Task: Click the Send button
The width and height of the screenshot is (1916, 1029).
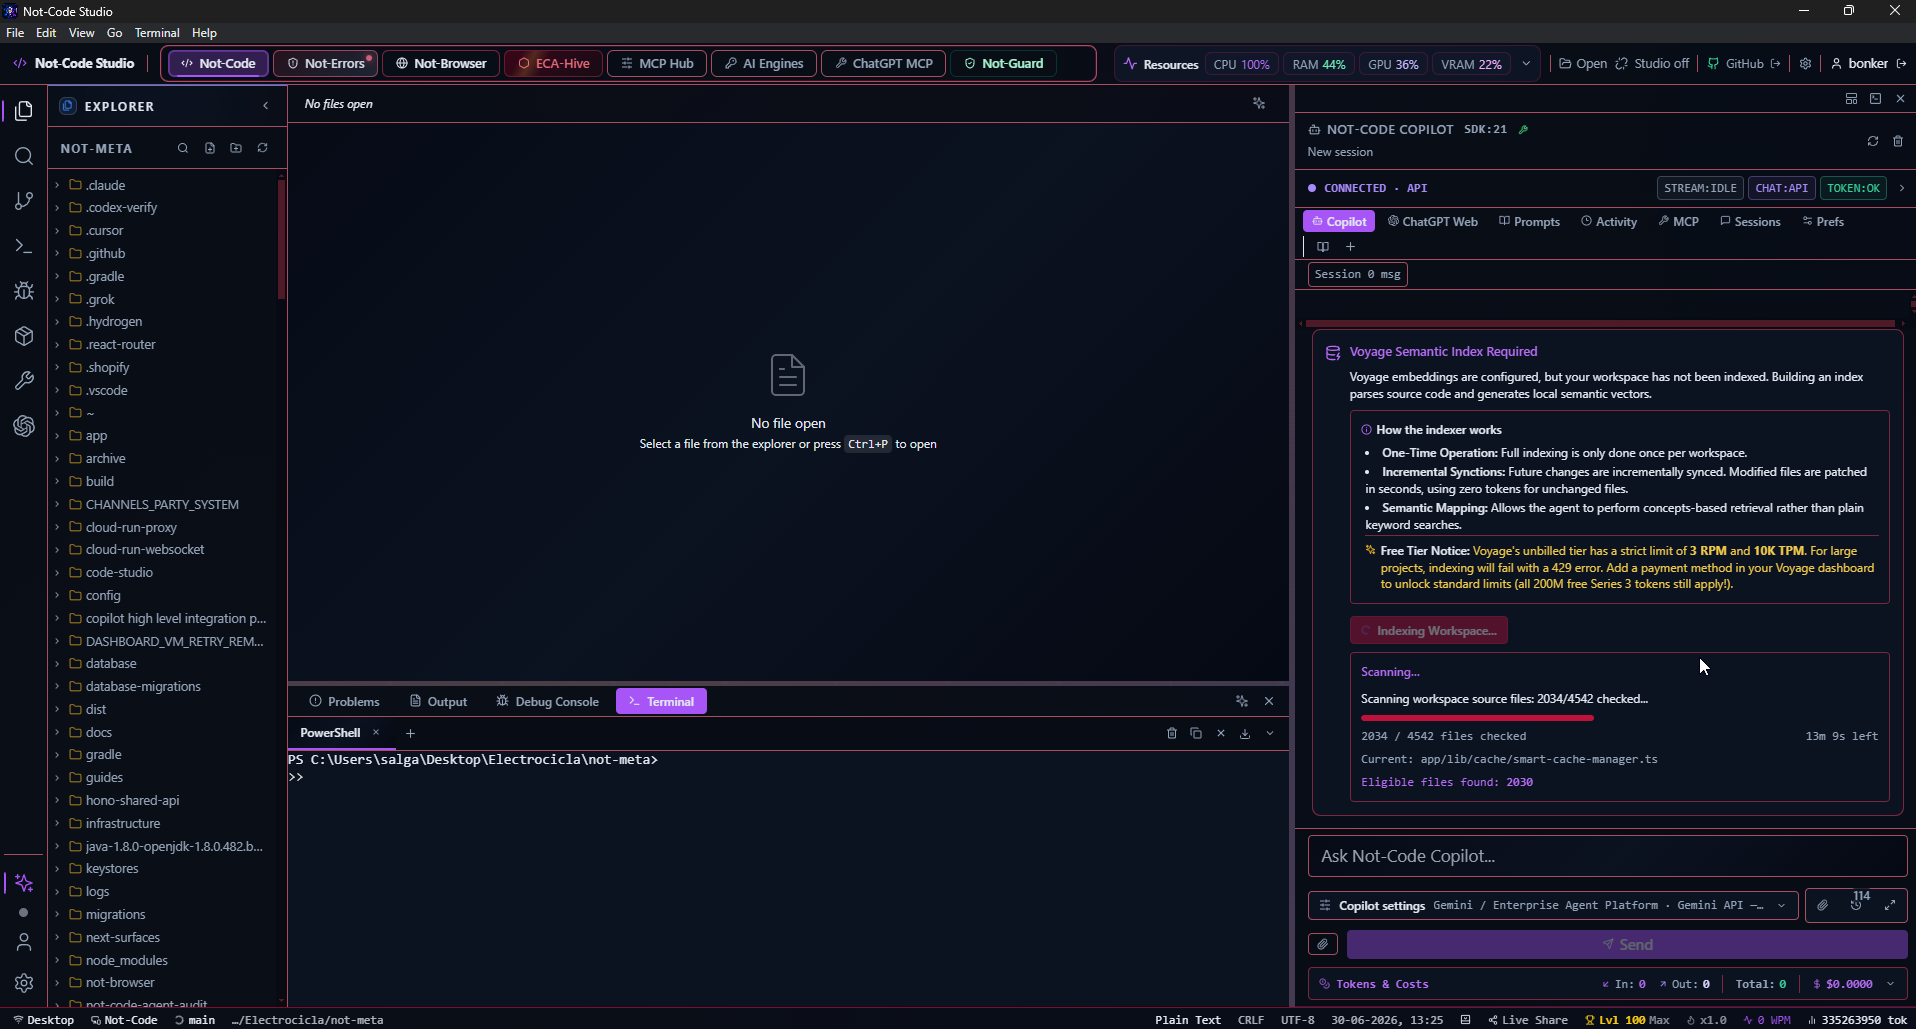Action: pyautogui.click(x=1627, y=944)
